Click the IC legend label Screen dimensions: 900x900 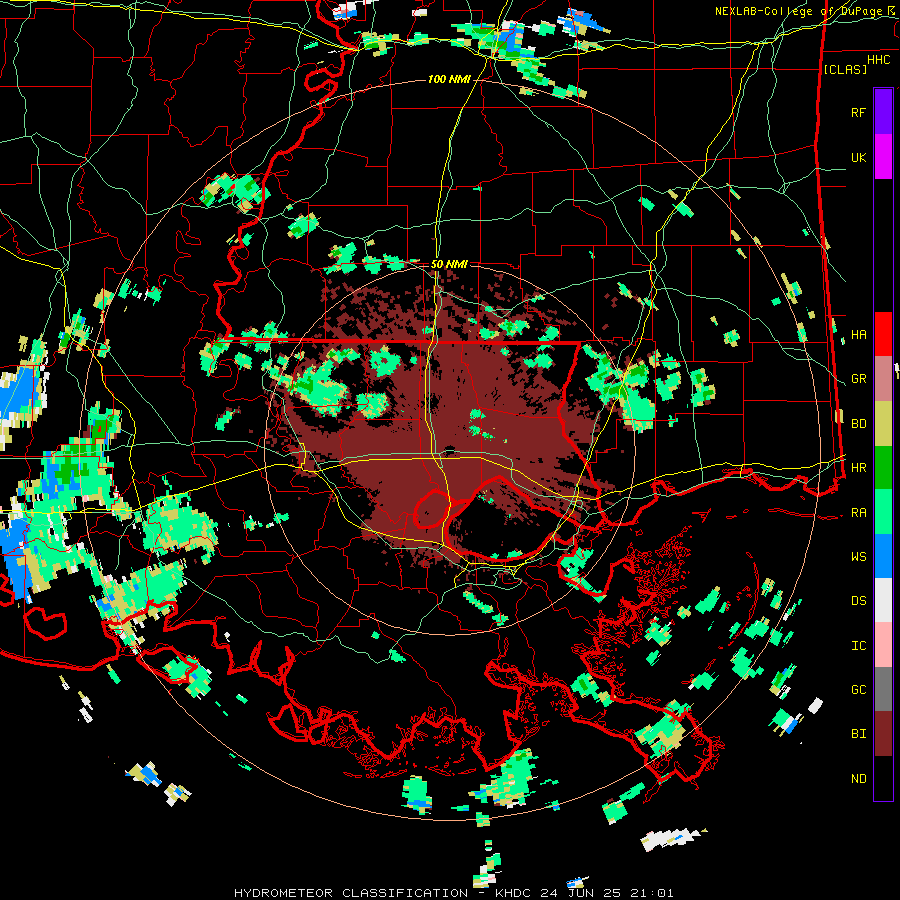858,646
